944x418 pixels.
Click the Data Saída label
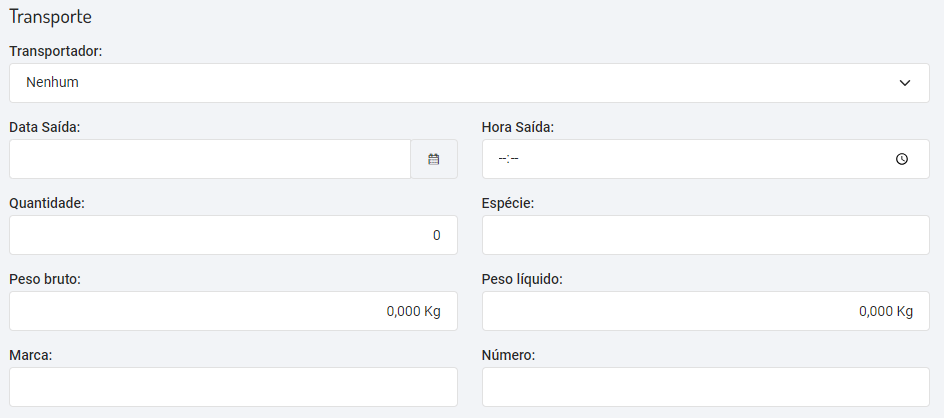45,127
